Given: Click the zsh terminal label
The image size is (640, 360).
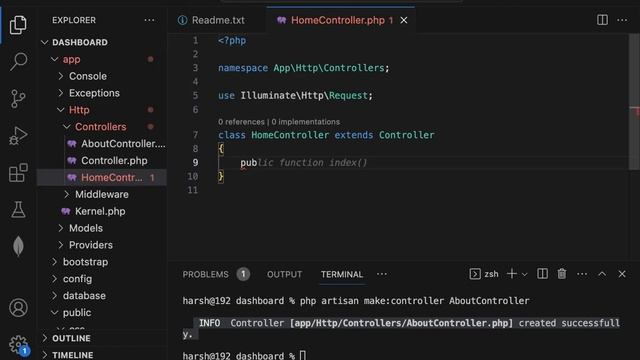Looking at the screenshot, I should (x=491, y=274).
